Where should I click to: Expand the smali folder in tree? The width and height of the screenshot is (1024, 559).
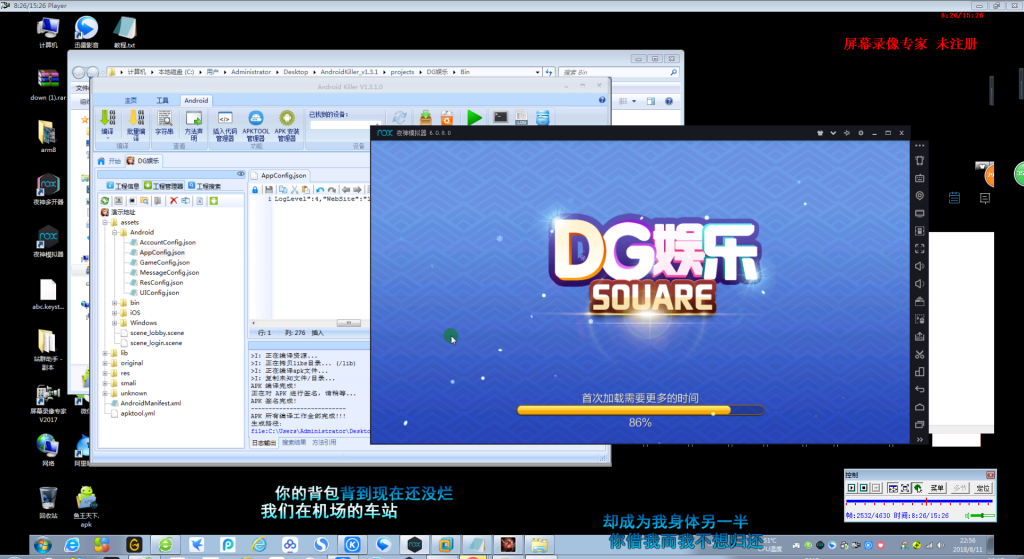pyautogui.click(x=105, y=383)
